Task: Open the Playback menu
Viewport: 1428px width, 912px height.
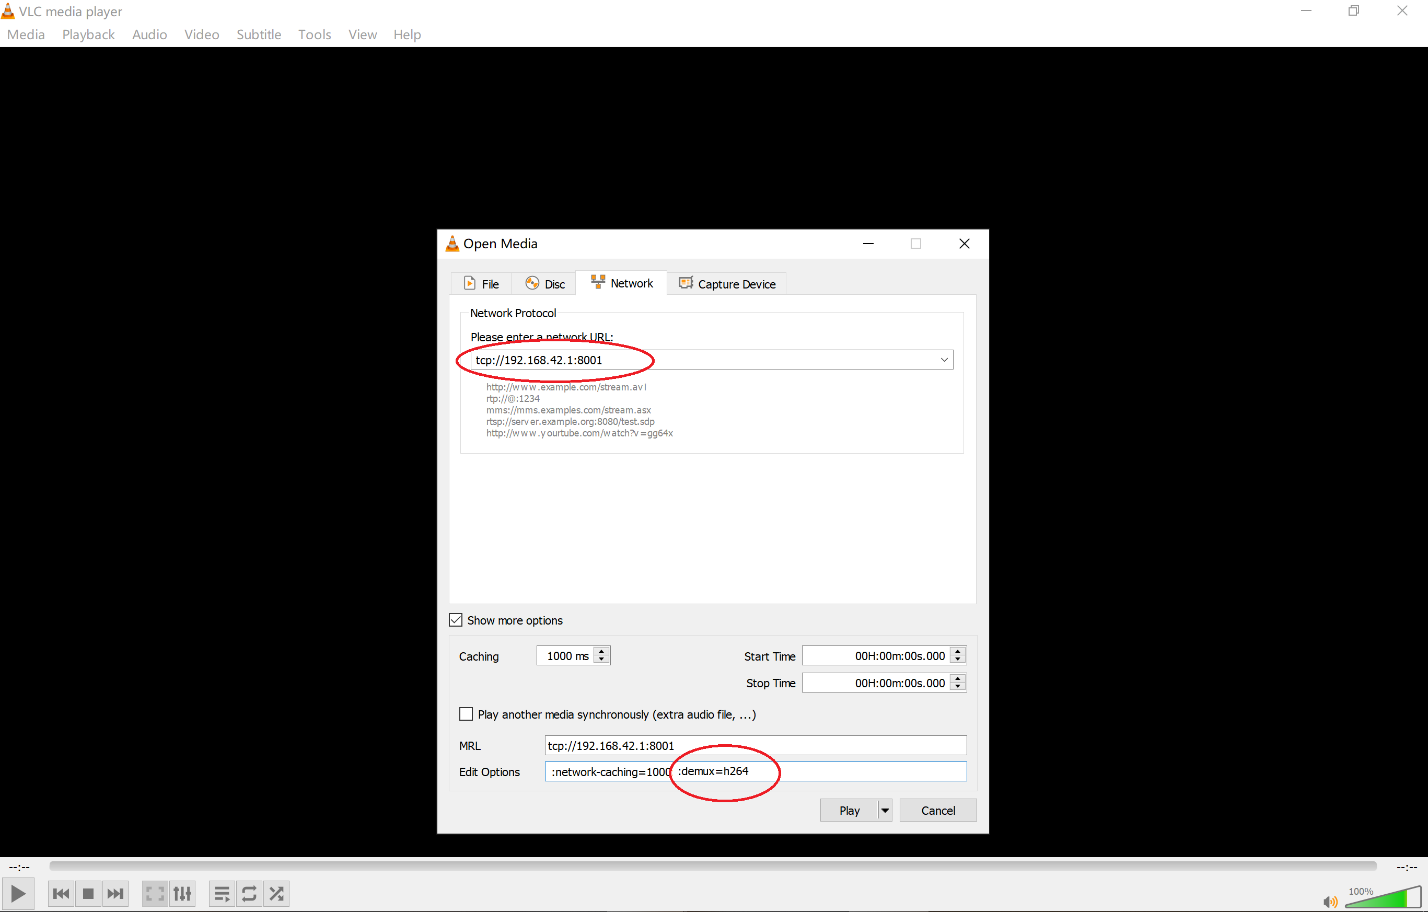Action: click(88, 34)
